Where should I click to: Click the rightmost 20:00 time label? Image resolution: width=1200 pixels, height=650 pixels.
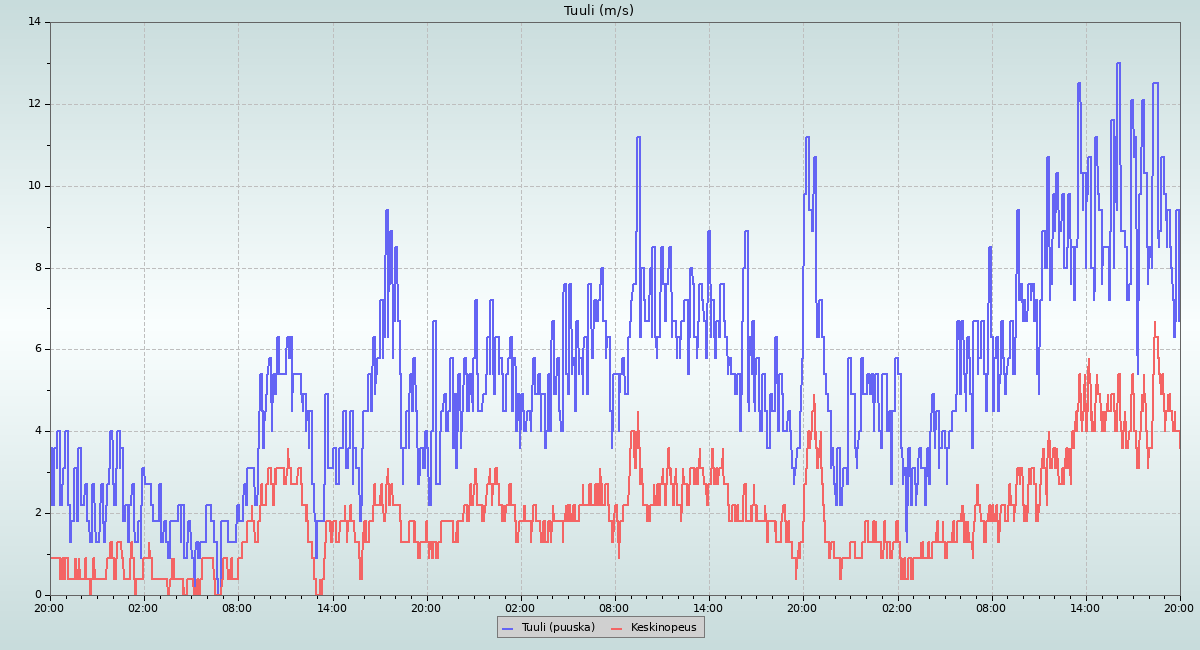[1179, 607]
